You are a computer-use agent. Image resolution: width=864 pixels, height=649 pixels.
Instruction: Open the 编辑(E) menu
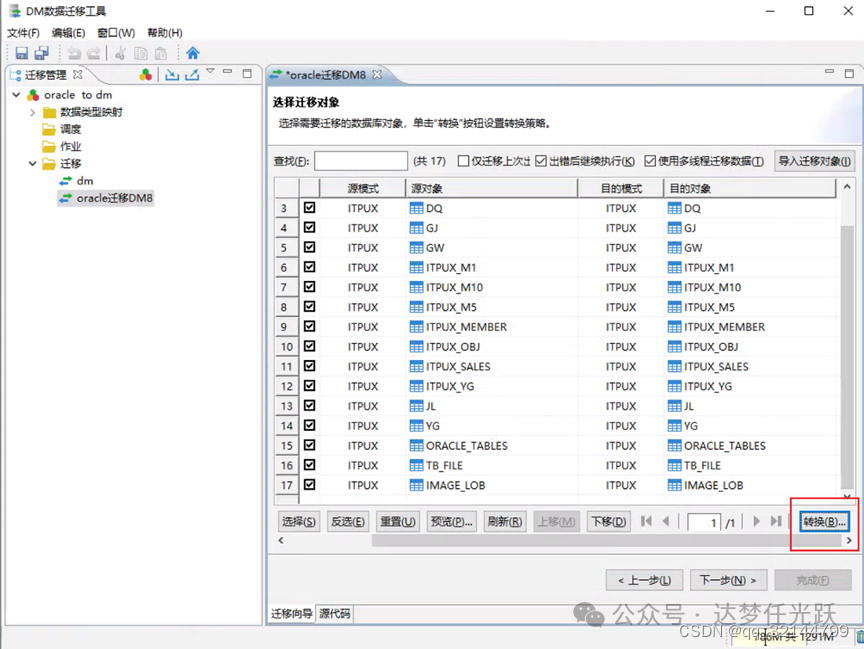pos(68,33)
